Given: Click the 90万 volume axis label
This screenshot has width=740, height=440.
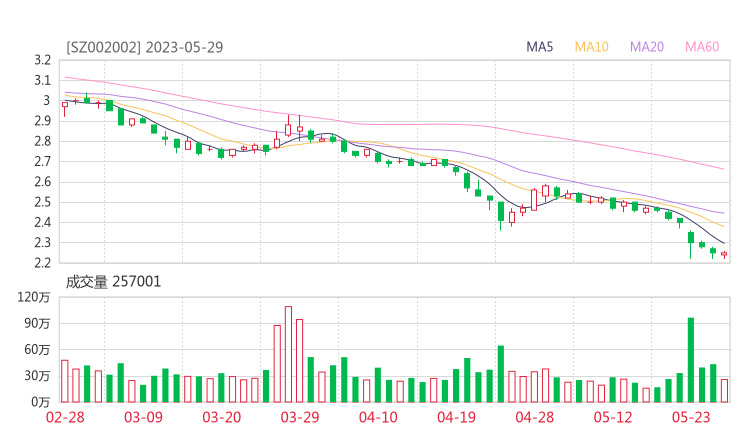Looking at the screenshot, I should pyautogui.click(x=37, y=323).
